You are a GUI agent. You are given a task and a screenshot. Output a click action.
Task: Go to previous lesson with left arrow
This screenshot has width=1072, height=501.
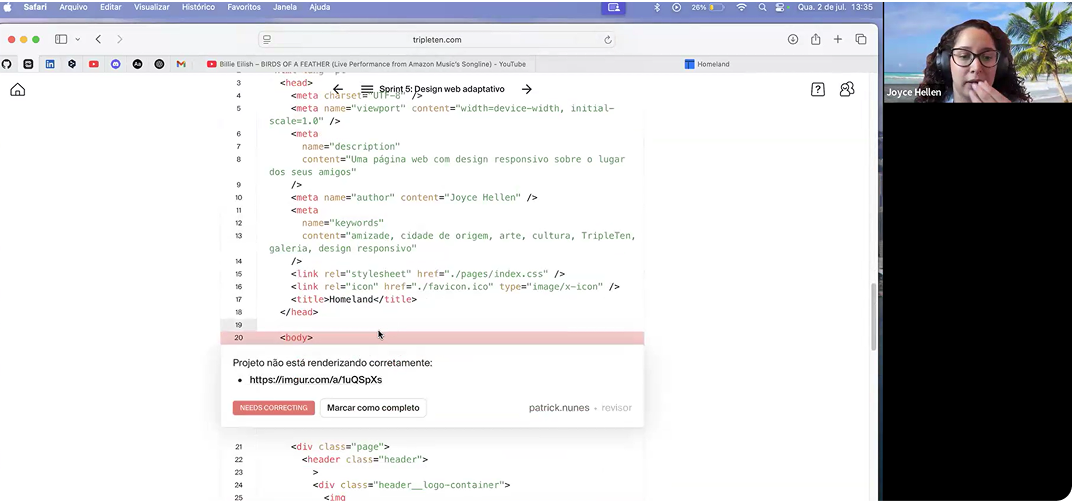click(338, 89)
